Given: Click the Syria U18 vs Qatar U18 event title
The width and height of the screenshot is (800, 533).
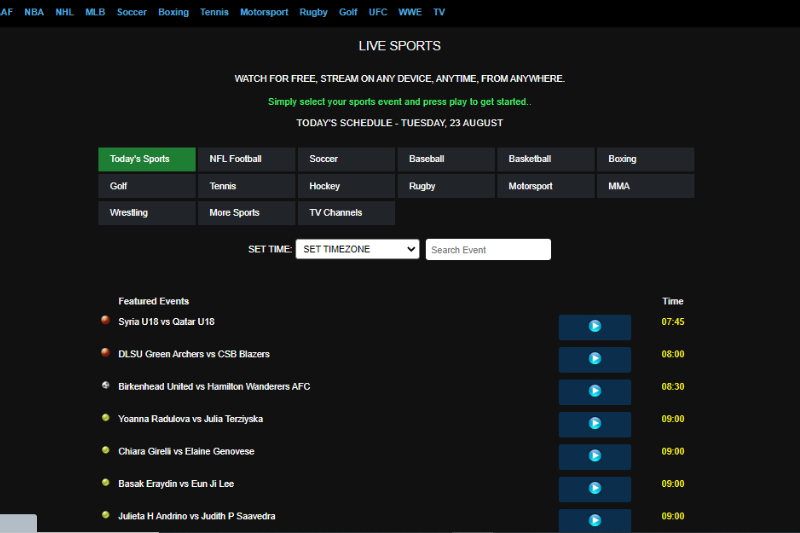Looking at the screenshot, I should [166, 322].
